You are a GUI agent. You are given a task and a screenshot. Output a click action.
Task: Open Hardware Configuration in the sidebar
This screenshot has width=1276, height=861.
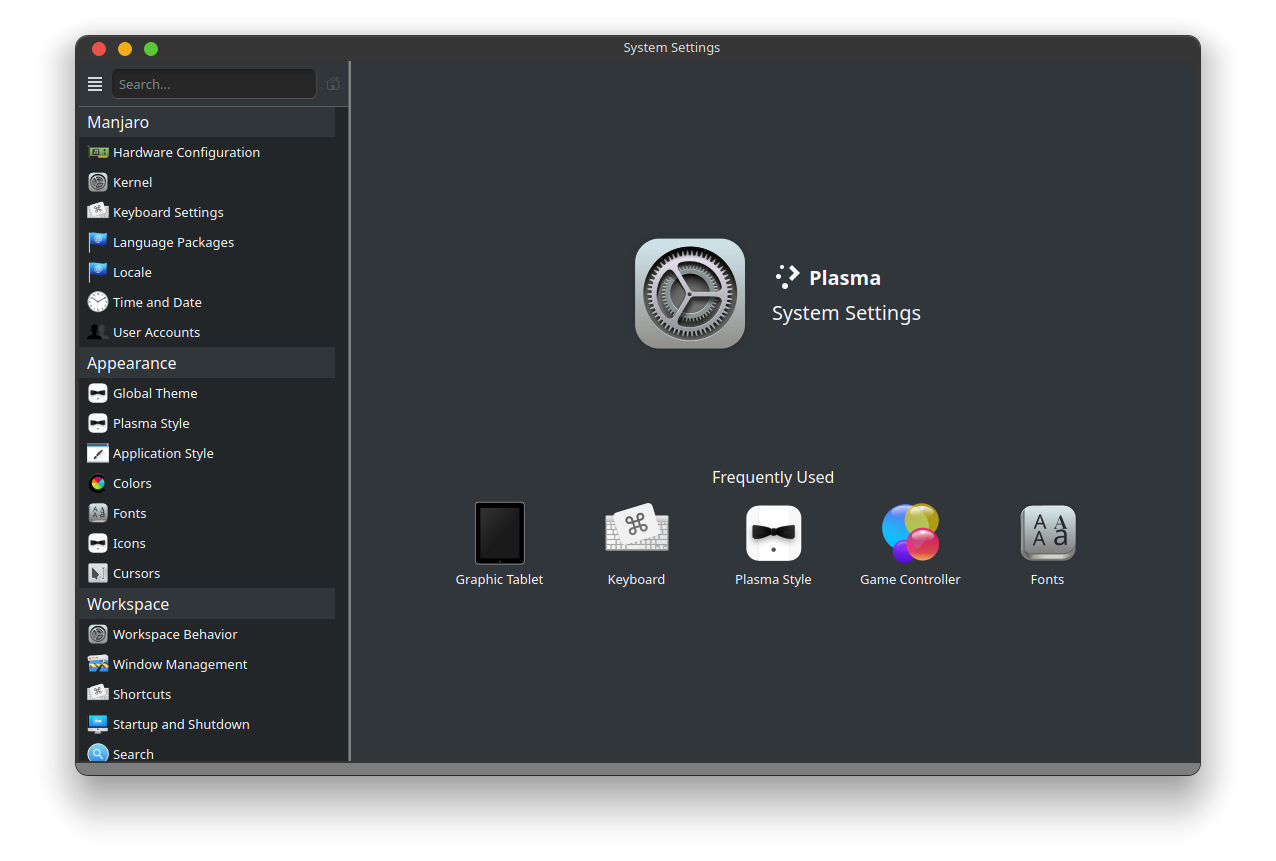207,152
